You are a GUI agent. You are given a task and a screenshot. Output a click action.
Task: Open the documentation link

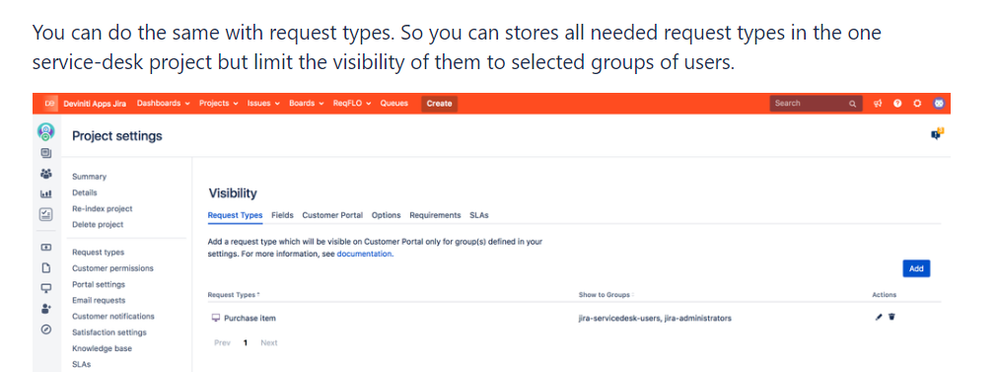(x=364, y=254)
